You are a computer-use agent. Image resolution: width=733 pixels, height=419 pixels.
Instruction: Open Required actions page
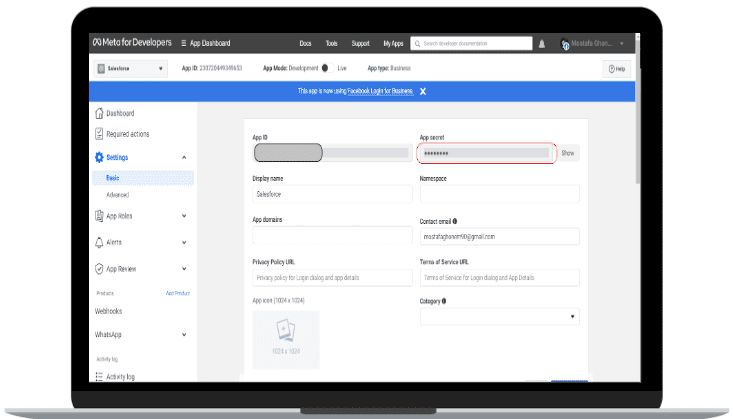[128, 134]
